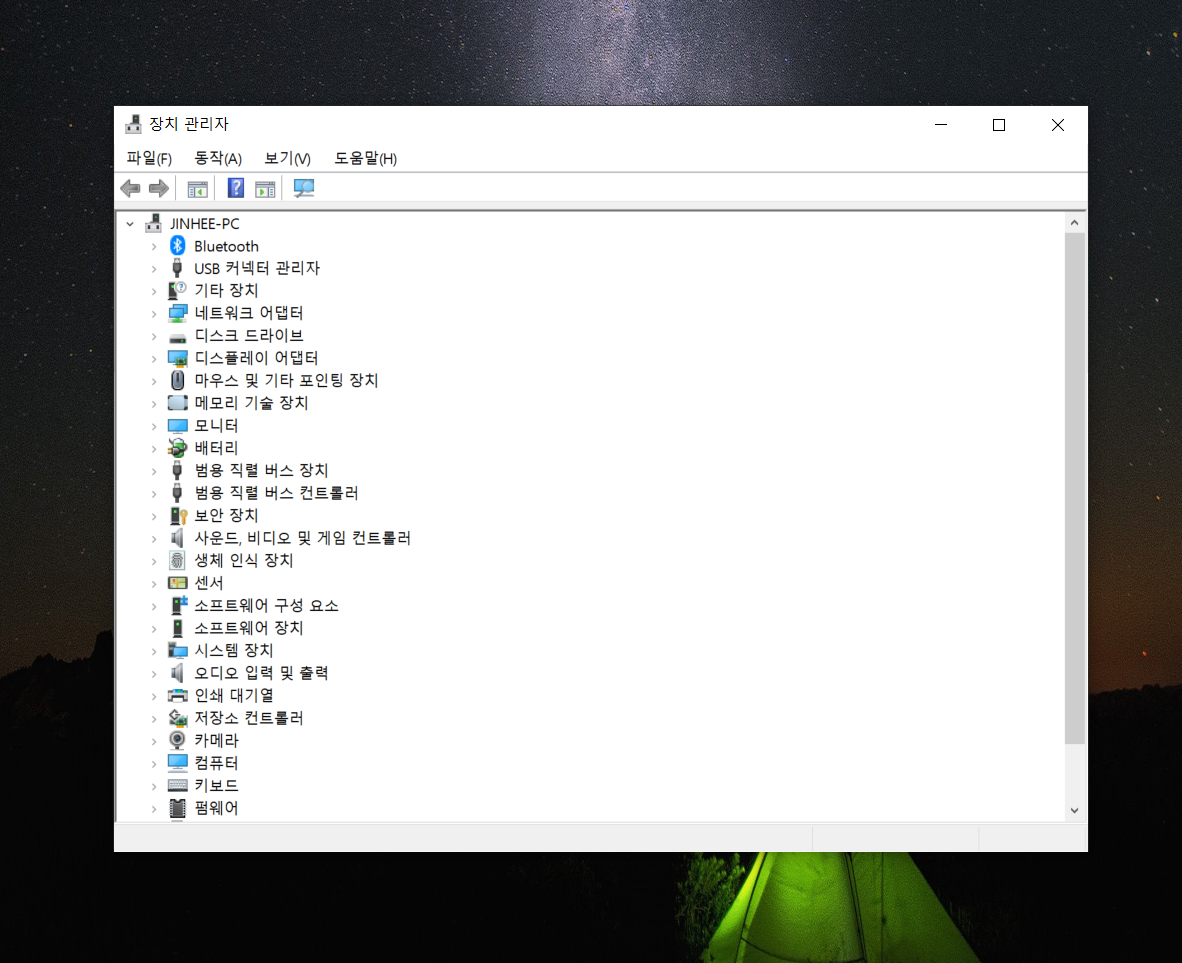Click the 장치 관리자 title bar icon
The width and height of the screenshot is (1182, 963).
[133, 124]
